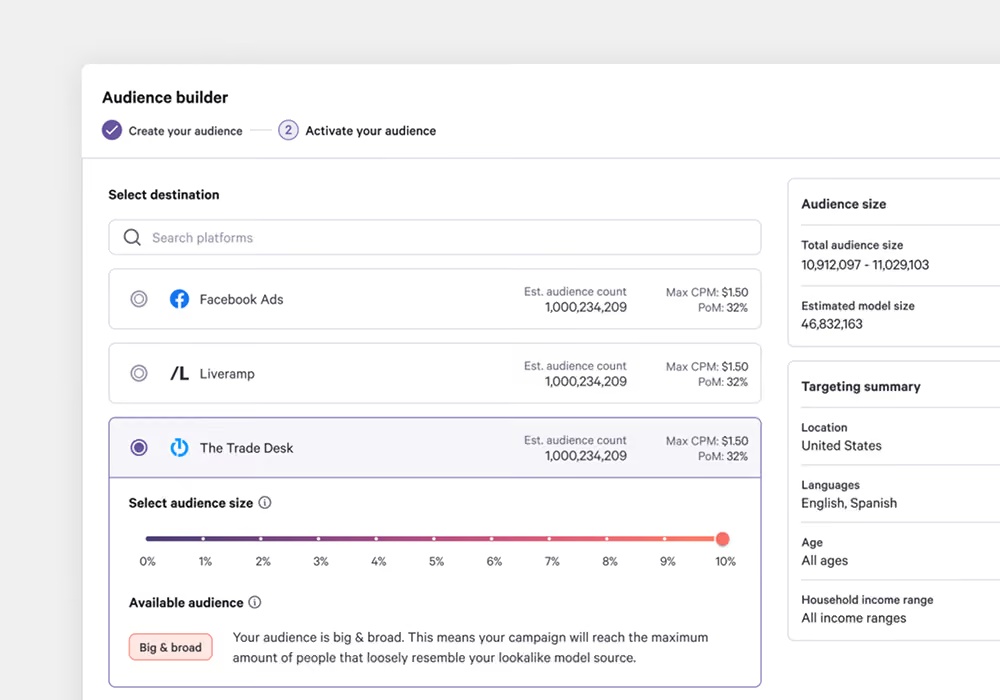Go to Create your audience step
1000x700 pixels.
point(186,131)
